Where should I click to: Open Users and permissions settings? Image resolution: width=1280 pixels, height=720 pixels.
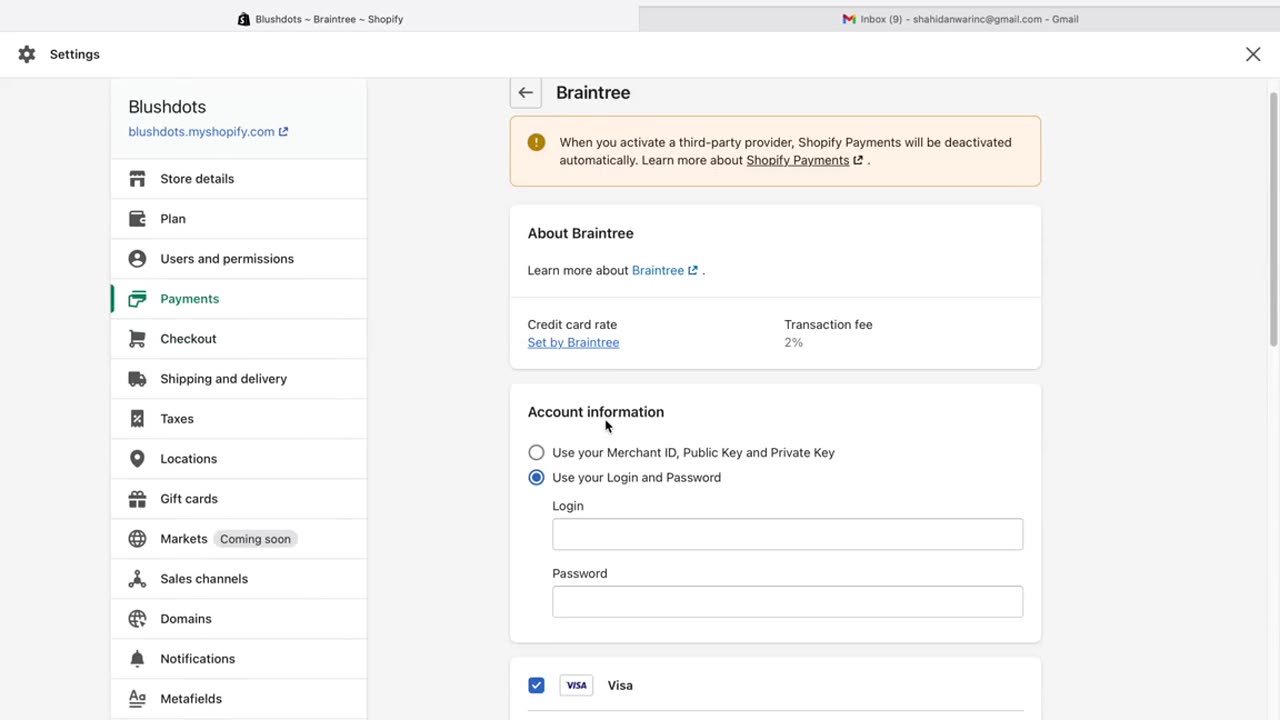pyautogui.click(x=239, y=258)
